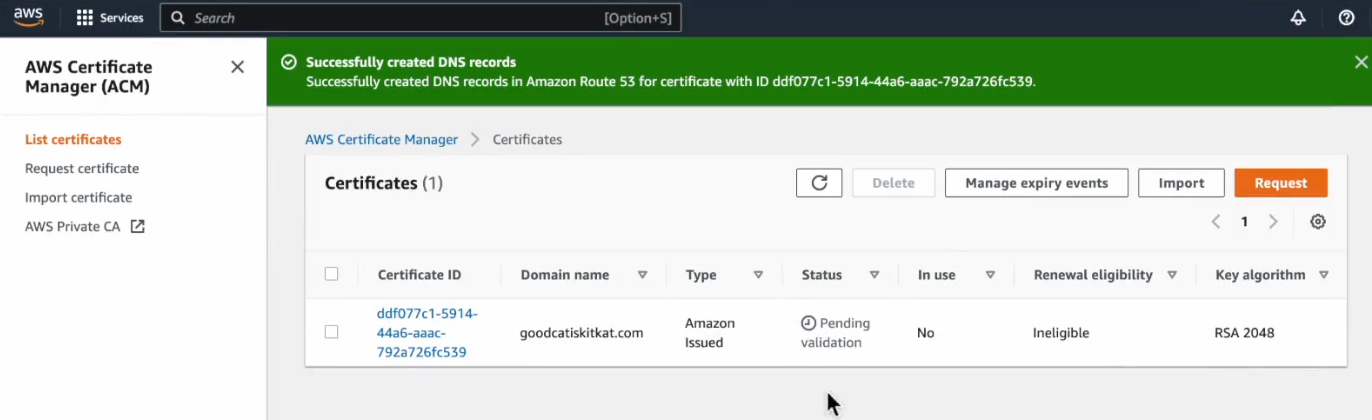Click the Certificates breadcrumb text
1372x420 pixels.
point(527,140)
